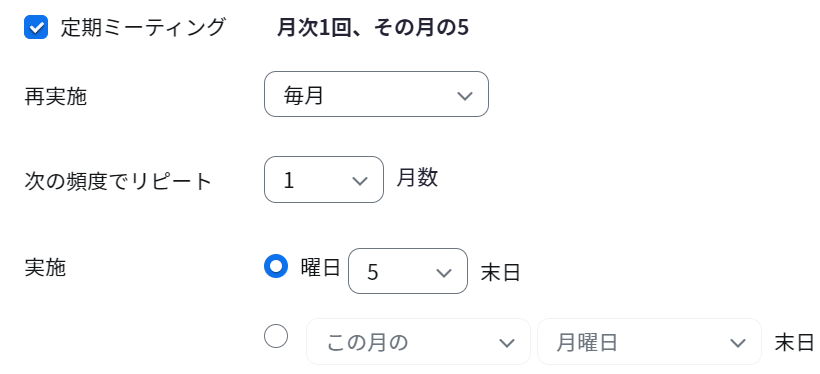Click the chevron arrow in 毎月 dropdown
The image size is (820, 374).
tap(464, 96)
